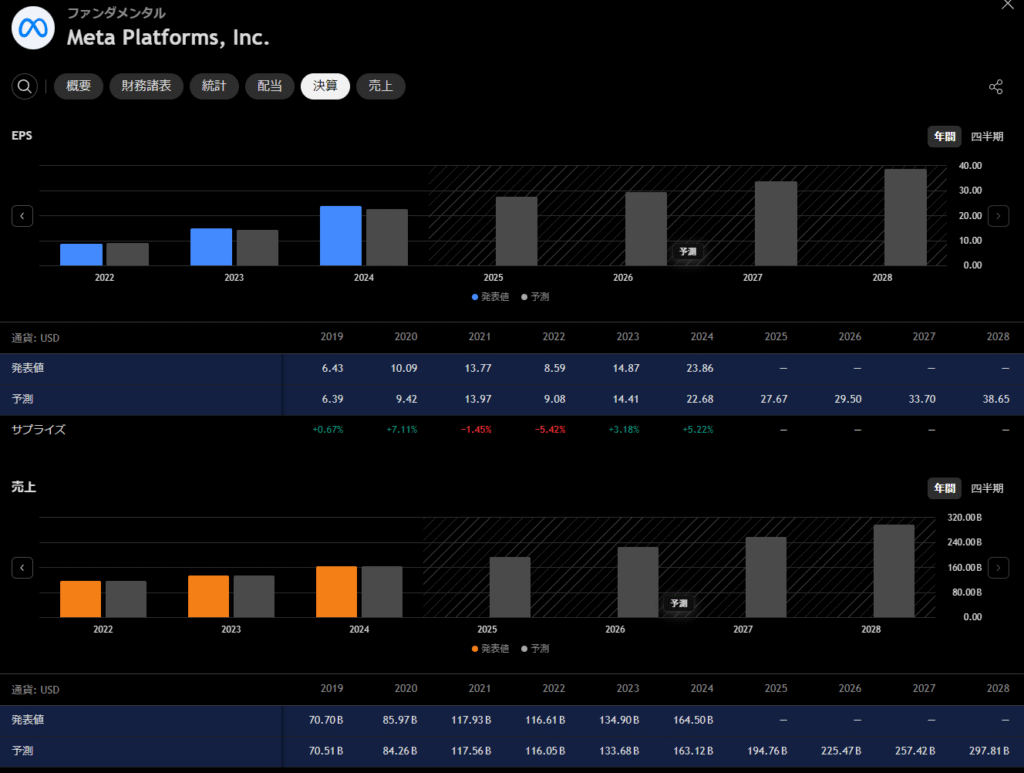The image size is (1024, 773).
Task: Toggle 予測 legend in EPS chart
Action: [536, 297]
